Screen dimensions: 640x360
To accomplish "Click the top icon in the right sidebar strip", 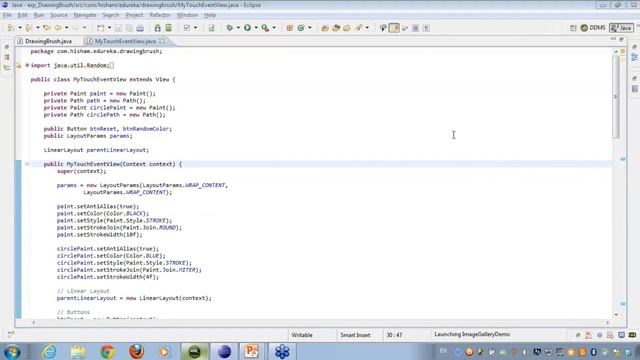I will 634,47.
